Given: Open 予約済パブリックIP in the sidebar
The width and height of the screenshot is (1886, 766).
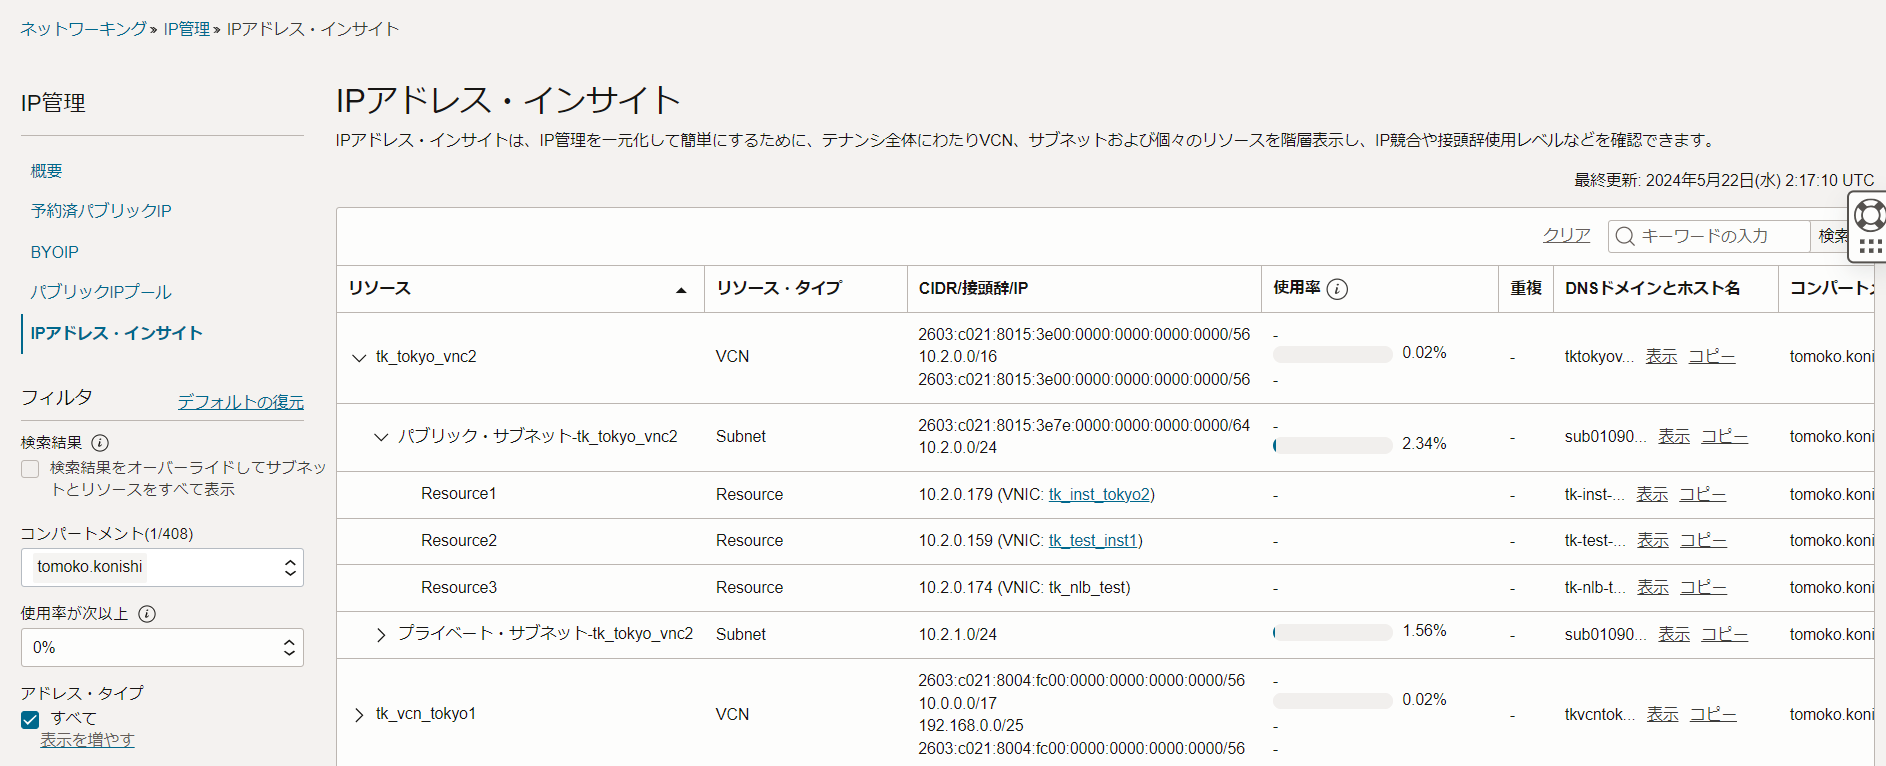Looking at the screenshot, I should [101, 211].
